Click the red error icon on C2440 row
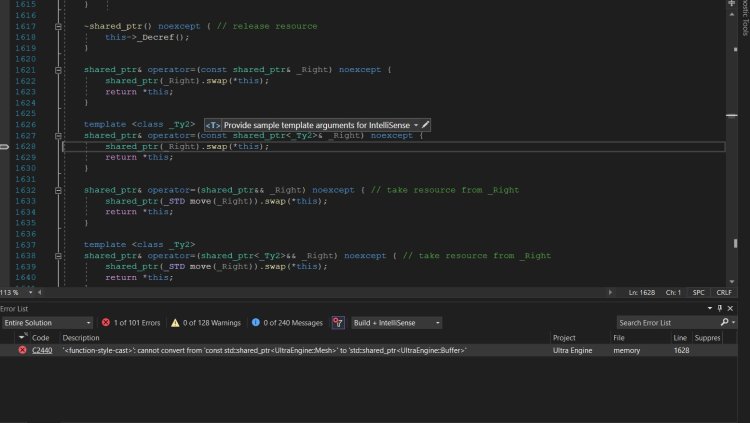This screenshot has width=750, height=423. (22, 351)
